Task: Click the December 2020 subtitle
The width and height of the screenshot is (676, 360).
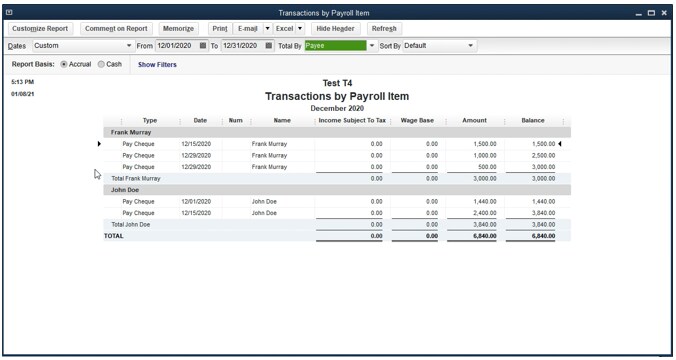Action: [337, 108]
